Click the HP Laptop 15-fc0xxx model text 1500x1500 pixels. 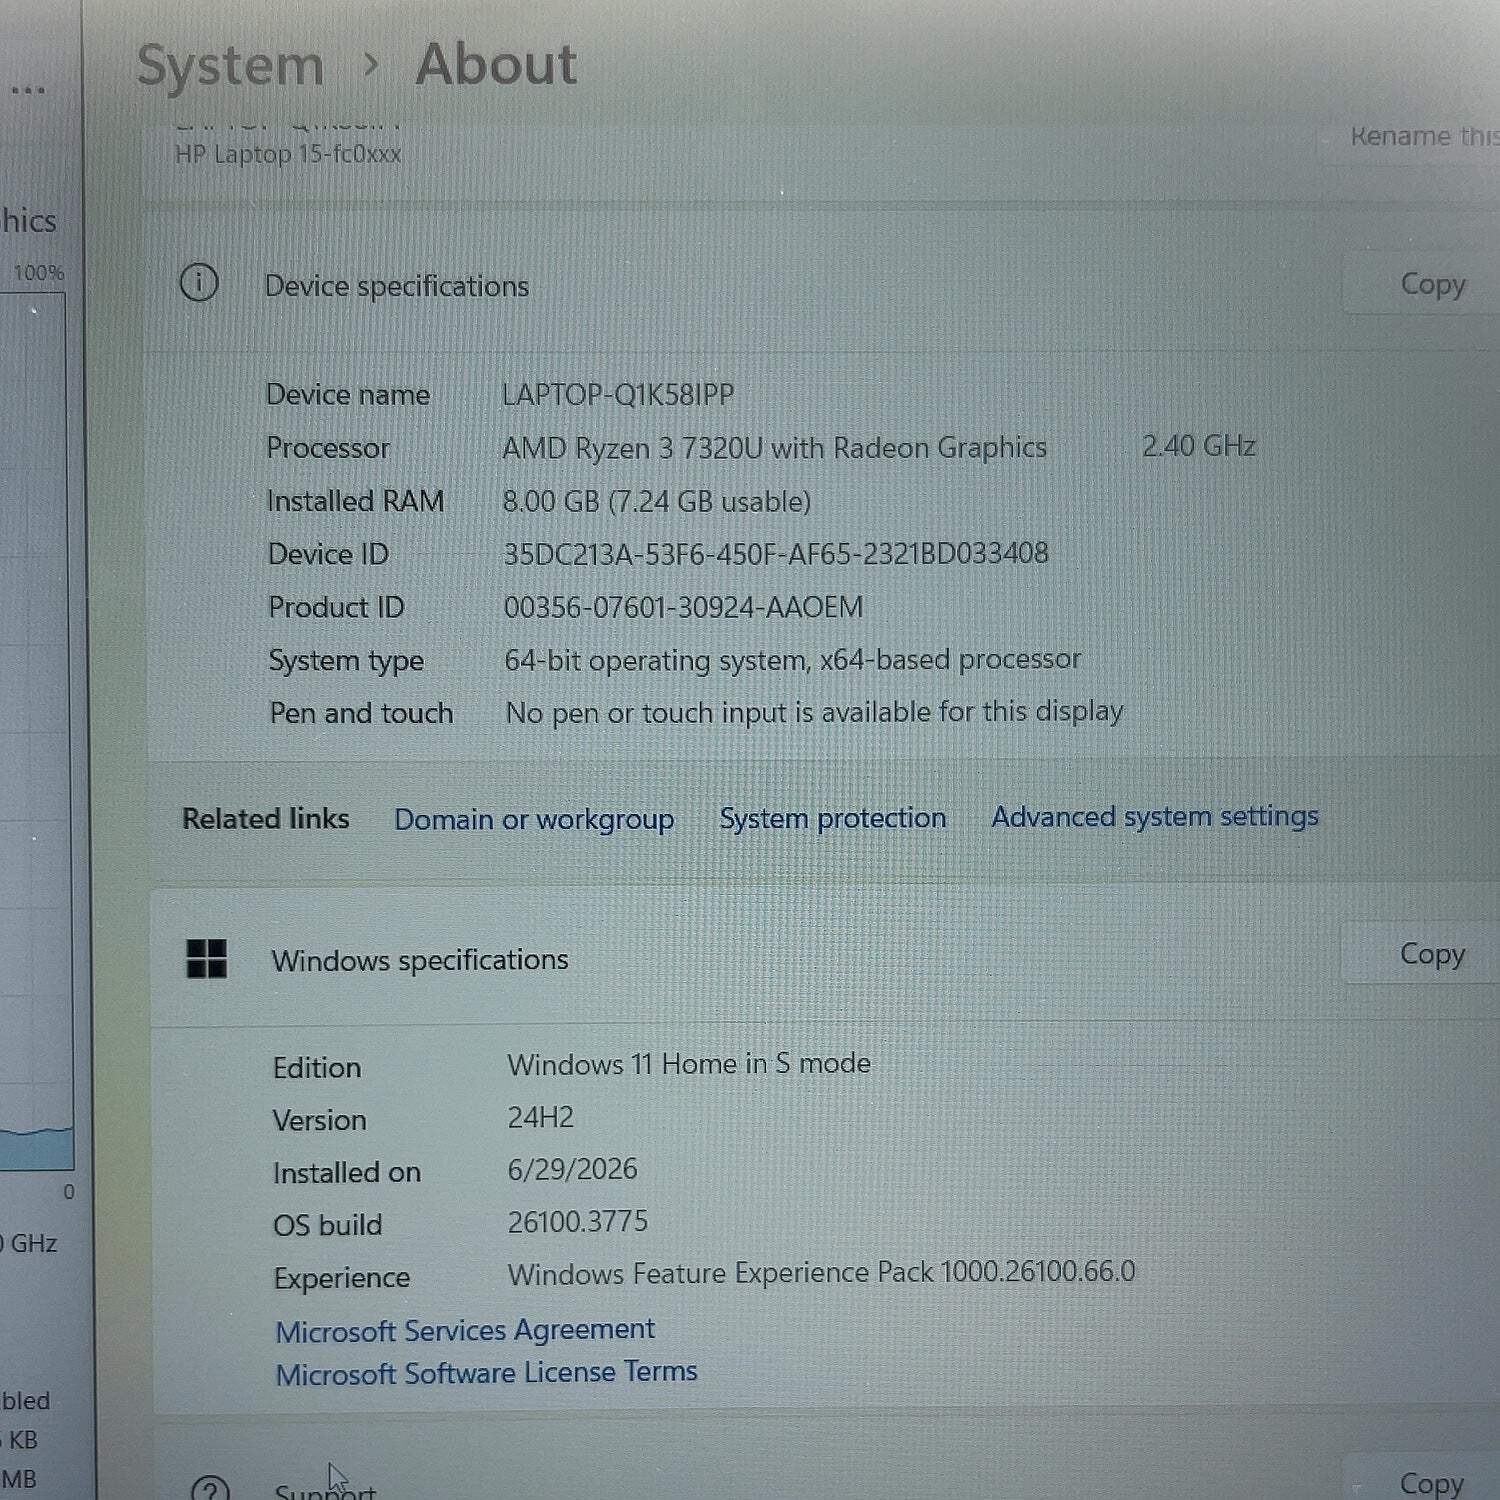tap(288, 154)
